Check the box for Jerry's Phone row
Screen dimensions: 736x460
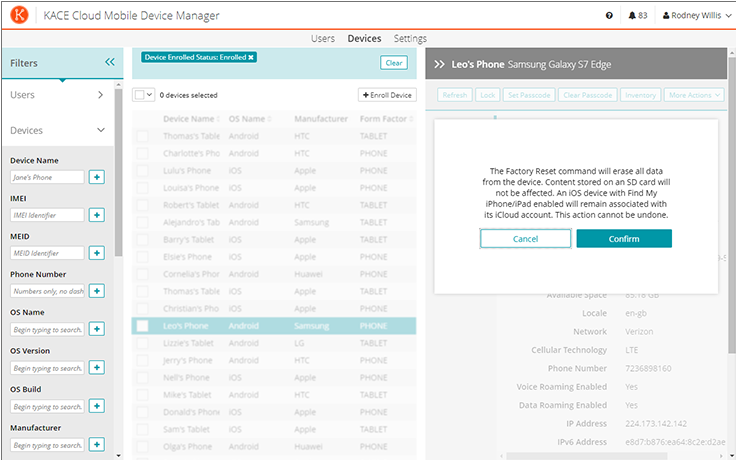click(142, 360)
